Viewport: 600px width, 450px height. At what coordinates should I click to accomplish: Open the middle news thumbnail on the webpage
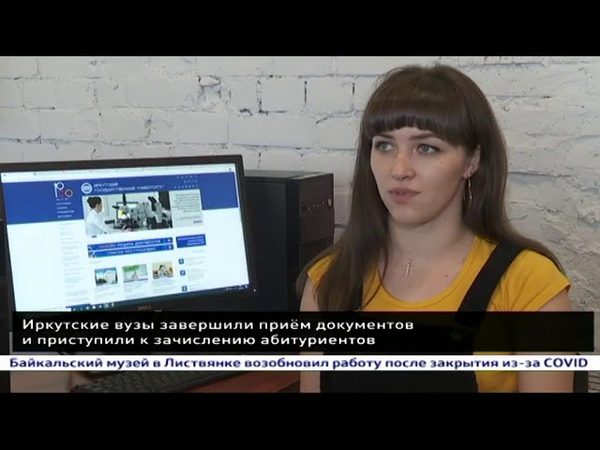coord(133,272)
